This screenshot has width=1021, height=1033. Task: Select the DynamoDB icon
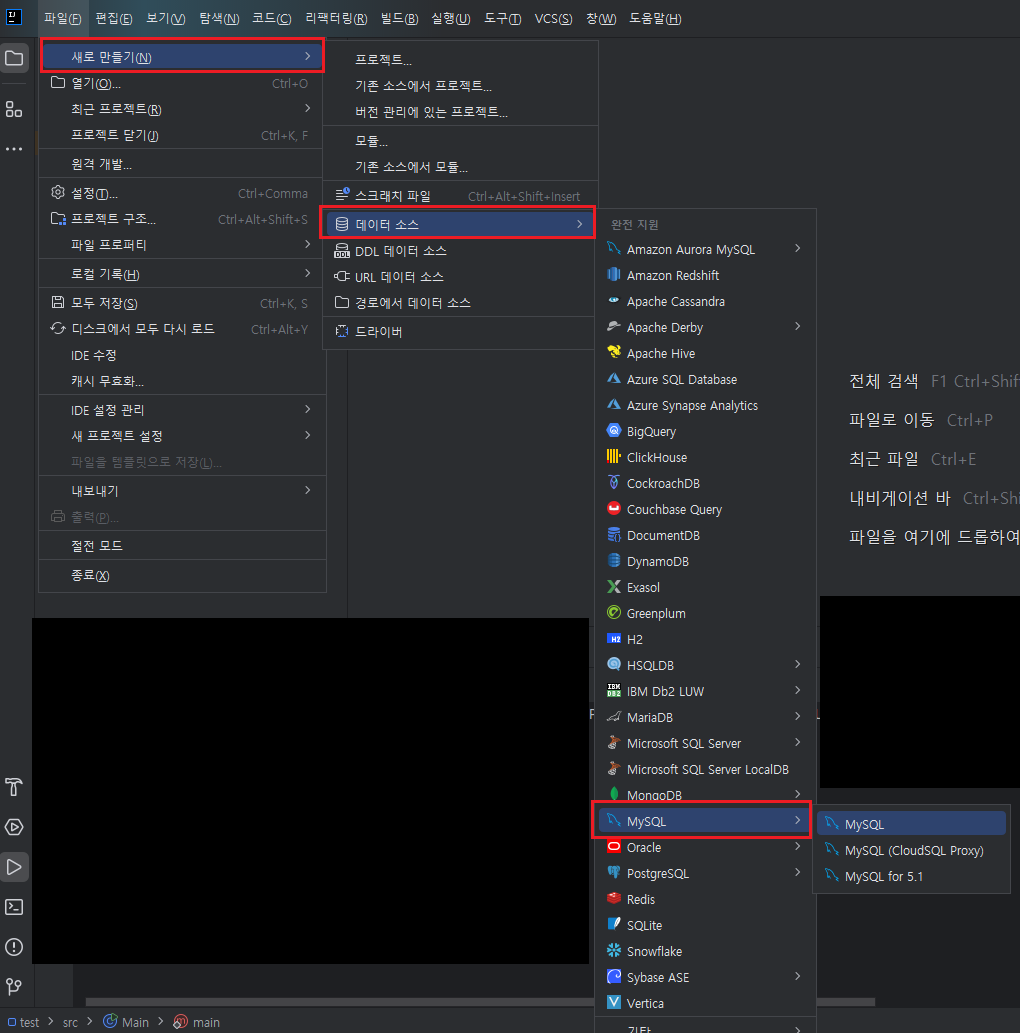point(614,561)
